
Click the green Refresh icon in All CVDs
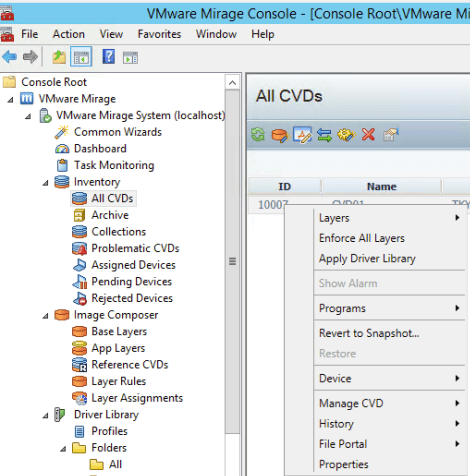pos(258,135)
